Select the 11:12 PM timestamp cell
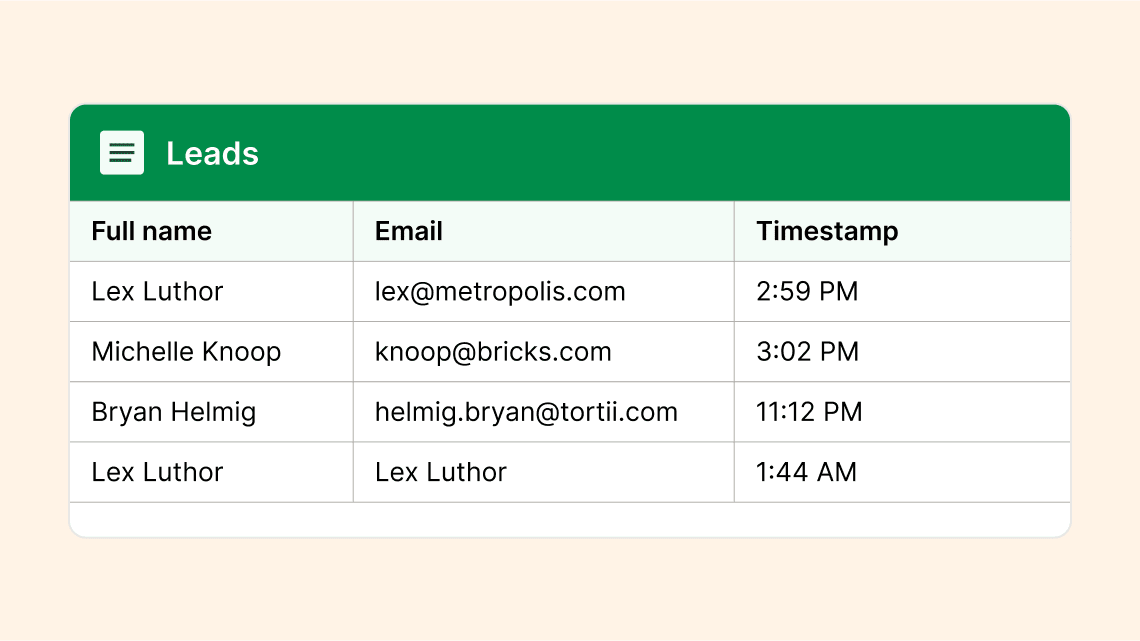Image resolution: width=1140 pixels, height=641 pixels. point(902,412)
